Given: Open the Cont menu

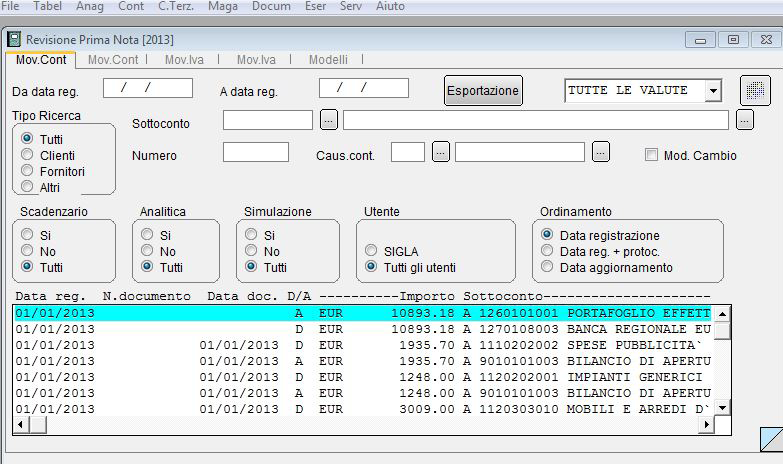Looking at the screenshot, I should (131, 6).
